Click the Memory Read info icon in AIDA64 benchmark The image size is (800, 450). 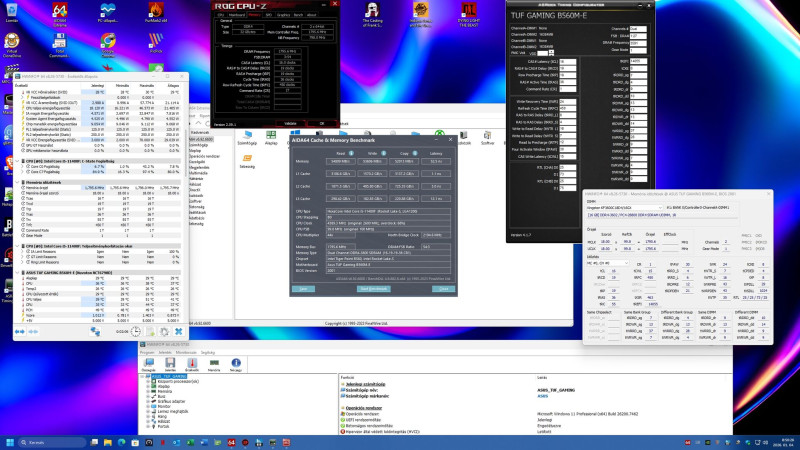point(351,153)
